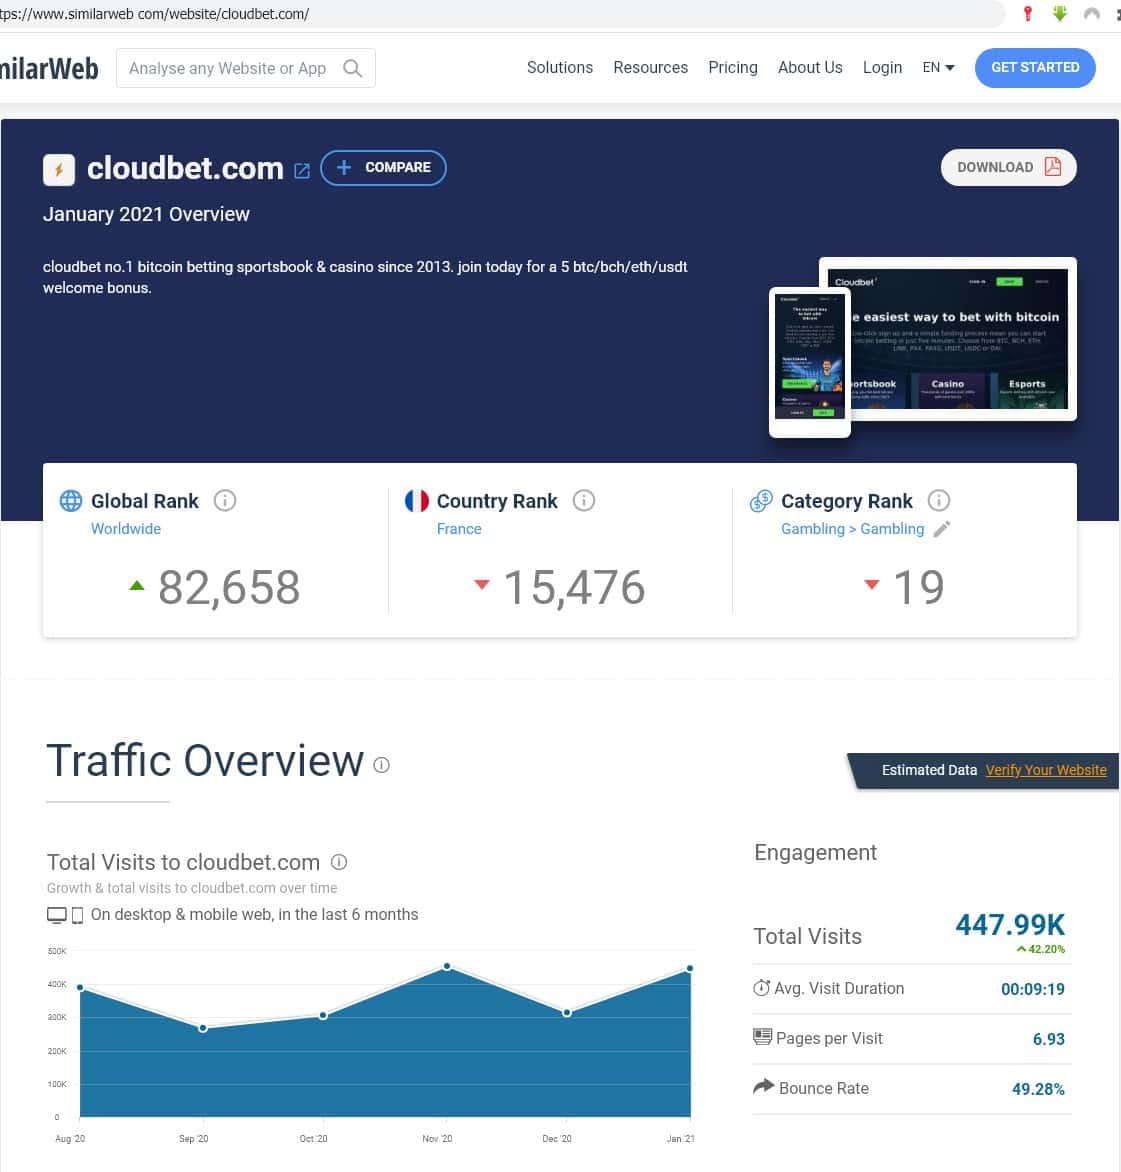Focus the Analyse any Website search field
Screen dimensions: 1121x1172
(246, 68)
